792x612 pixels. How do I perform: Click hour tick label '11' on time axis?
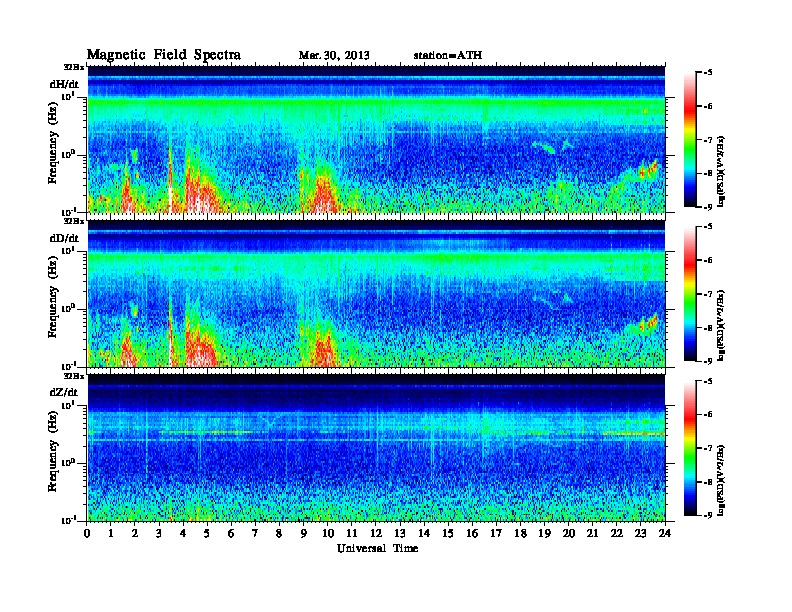[352, 533]
